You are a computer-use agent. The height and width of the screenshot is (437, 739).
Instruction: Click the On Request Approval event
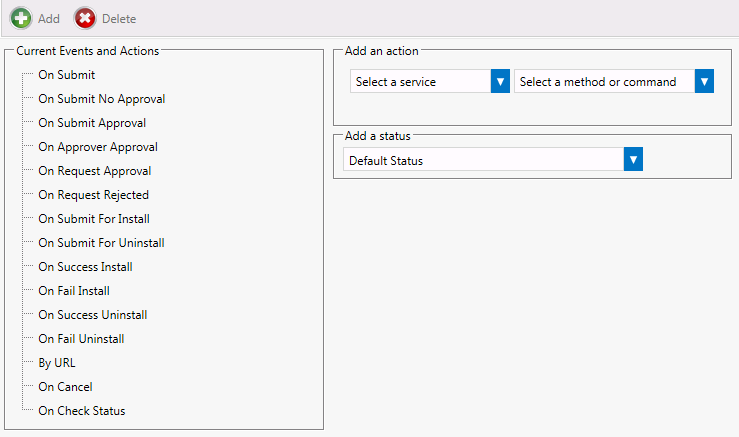tap(95, 171)
